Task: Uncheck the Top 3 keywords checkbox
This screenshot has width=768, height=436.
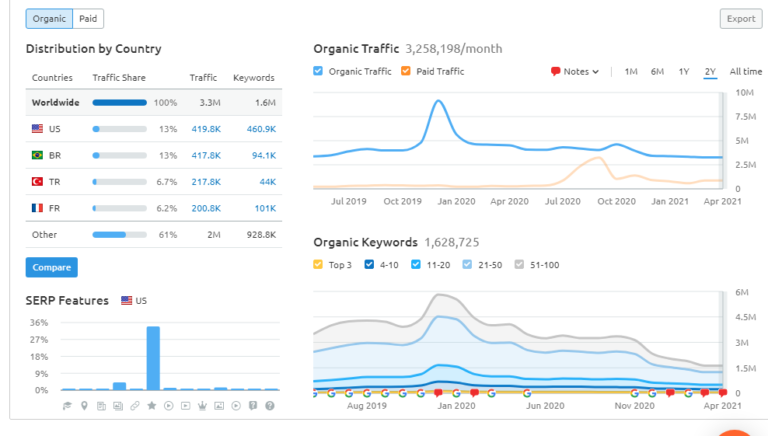Action: coord(318,264)
